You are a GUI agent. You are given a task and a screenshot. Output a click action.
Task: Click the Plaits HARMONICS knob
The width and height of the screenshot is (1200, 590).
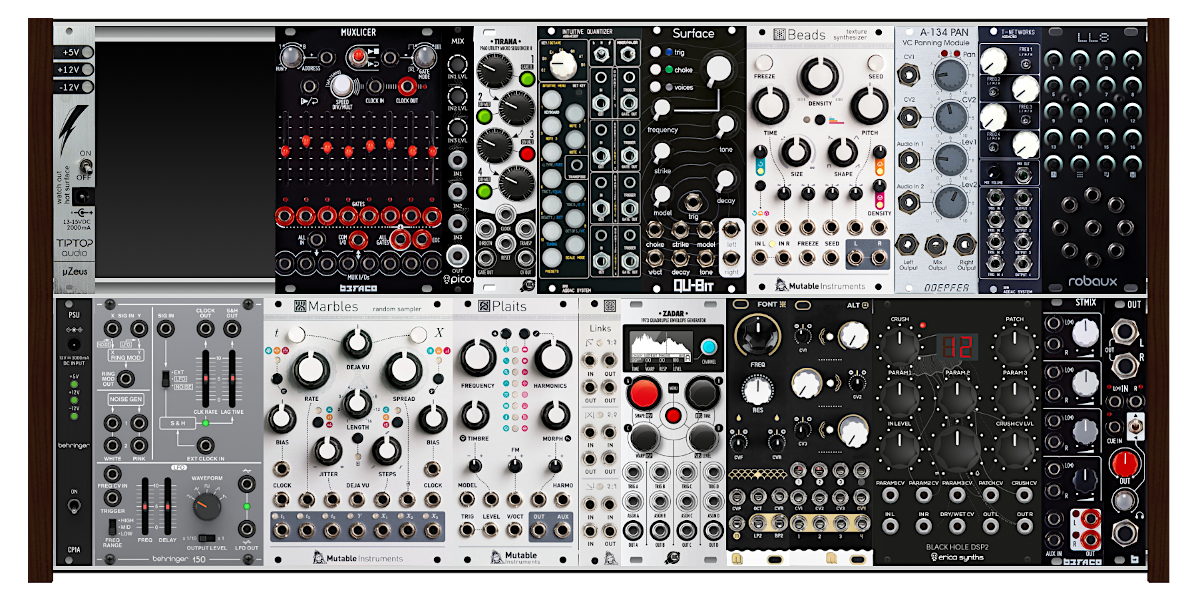point(552,358)
